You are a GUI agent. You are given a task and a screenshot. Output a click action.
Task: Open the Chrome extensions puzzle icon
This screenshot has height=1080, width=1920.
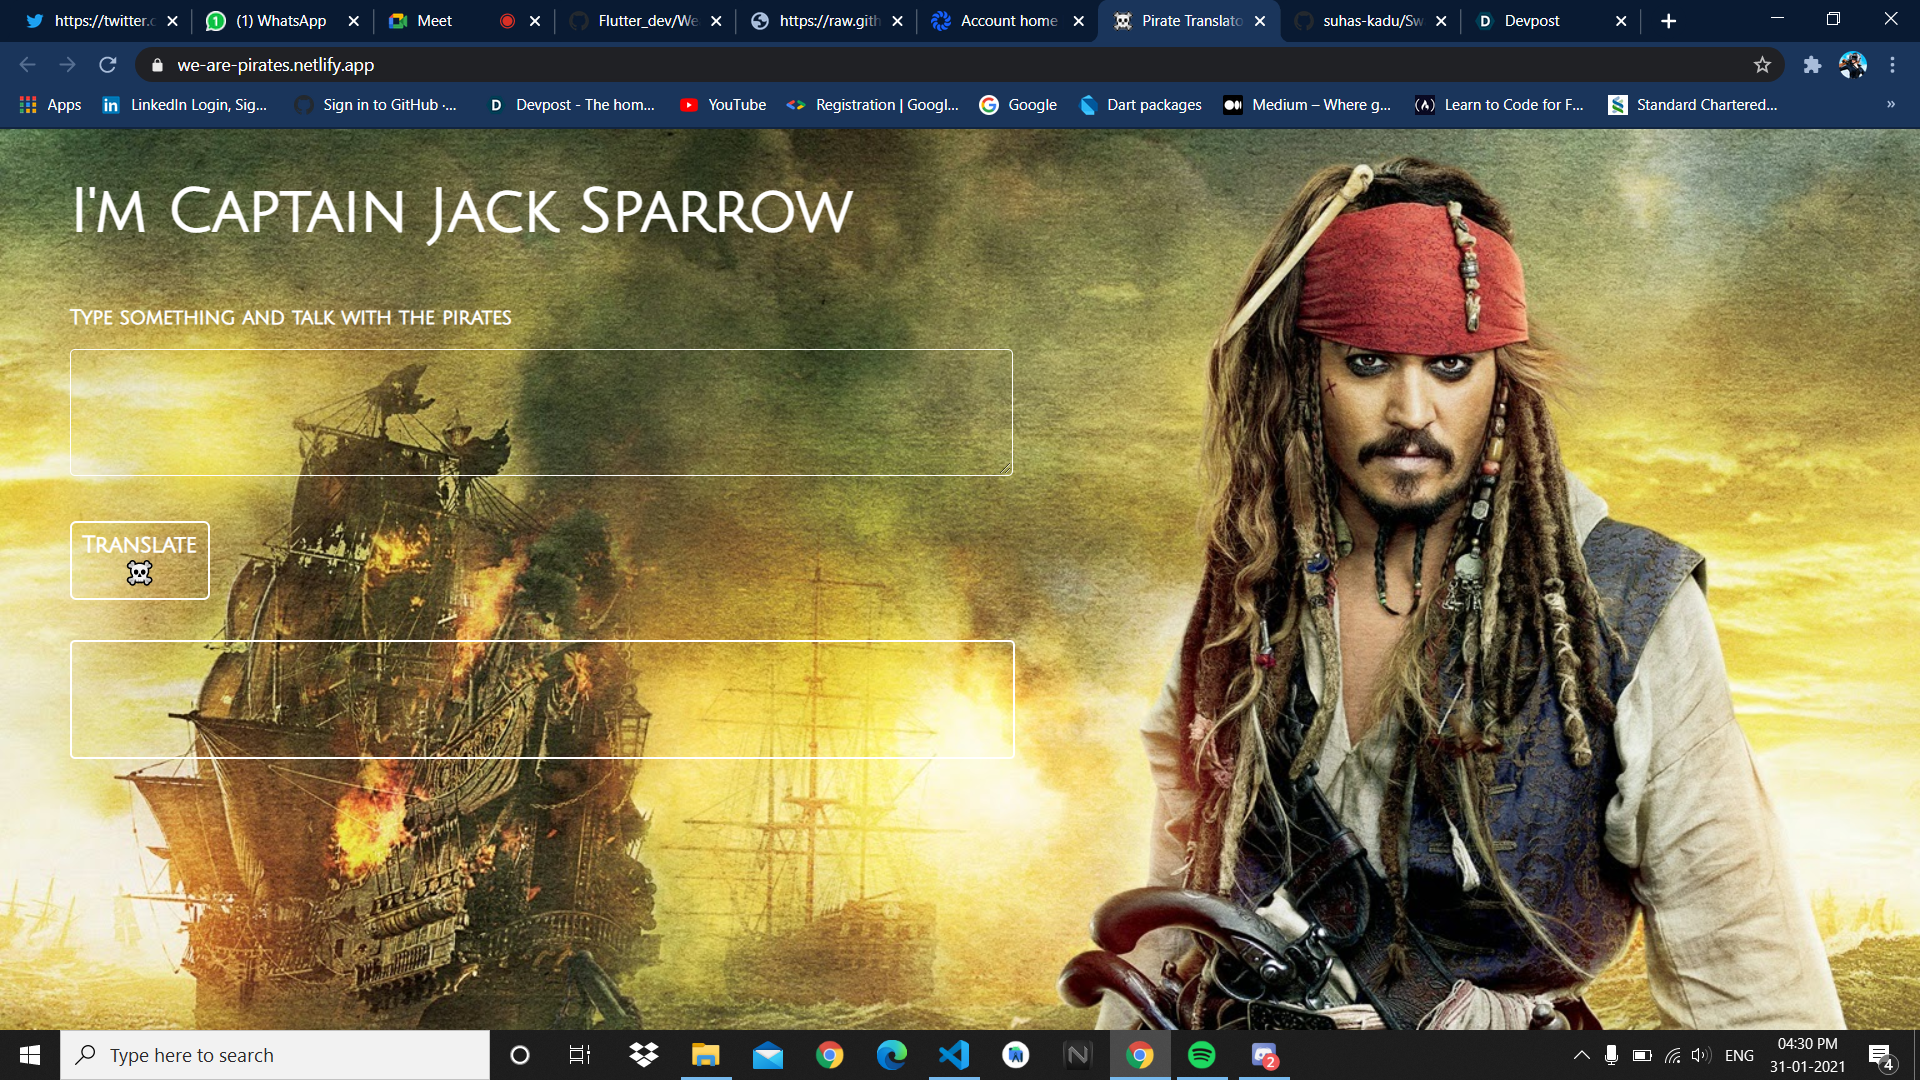point(1812,65)
